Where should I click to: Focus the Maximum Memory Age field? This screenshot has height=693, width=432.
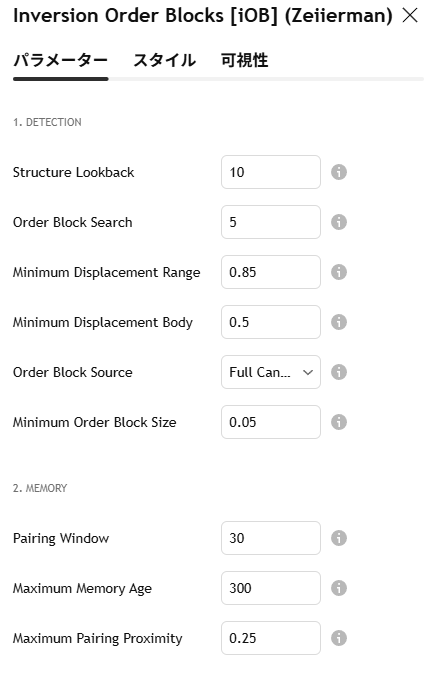271,588
